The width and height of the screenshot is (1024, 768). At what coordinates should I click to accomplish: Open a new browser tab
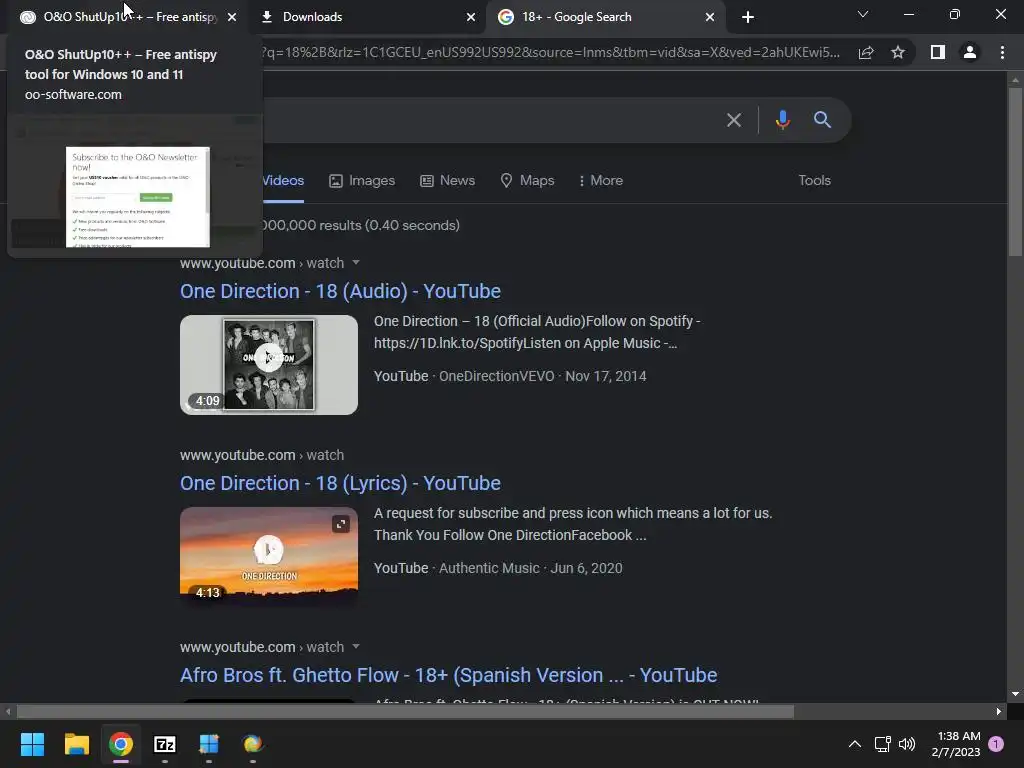[x=748, y=17]
